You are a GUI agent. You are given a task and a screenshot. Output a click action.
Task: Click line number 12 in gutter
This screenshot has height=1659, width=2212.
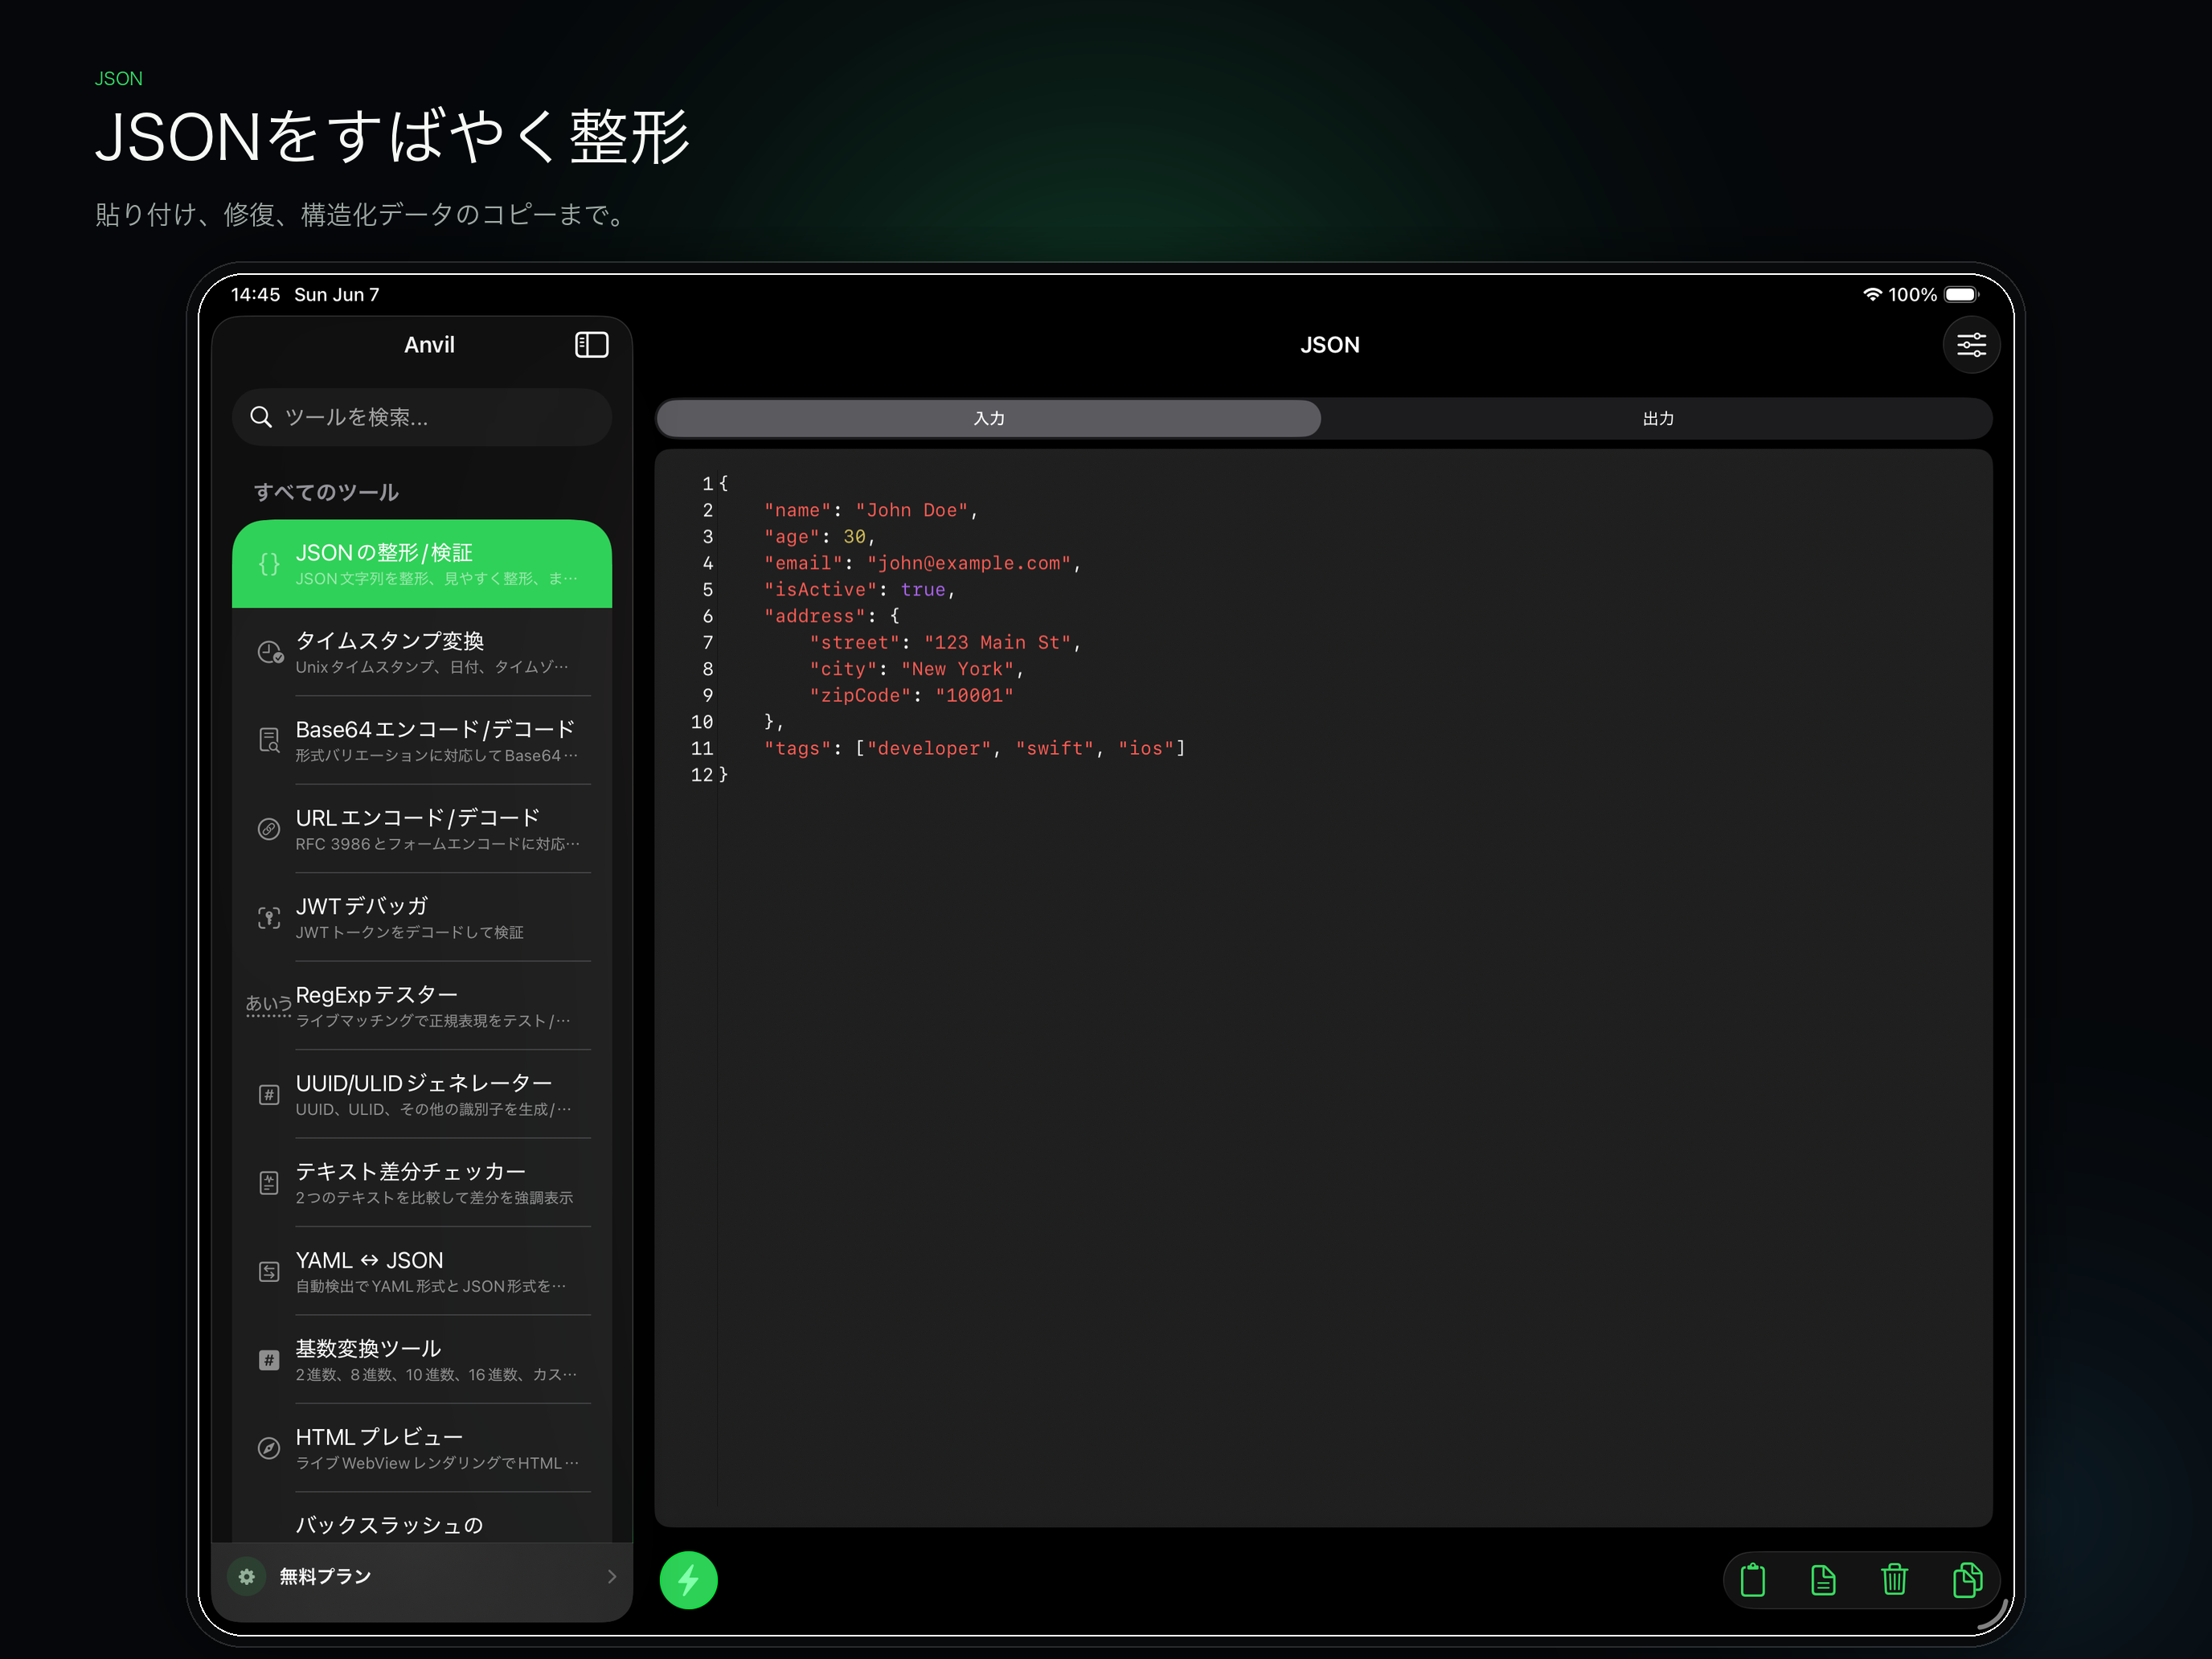click(702, 775)
